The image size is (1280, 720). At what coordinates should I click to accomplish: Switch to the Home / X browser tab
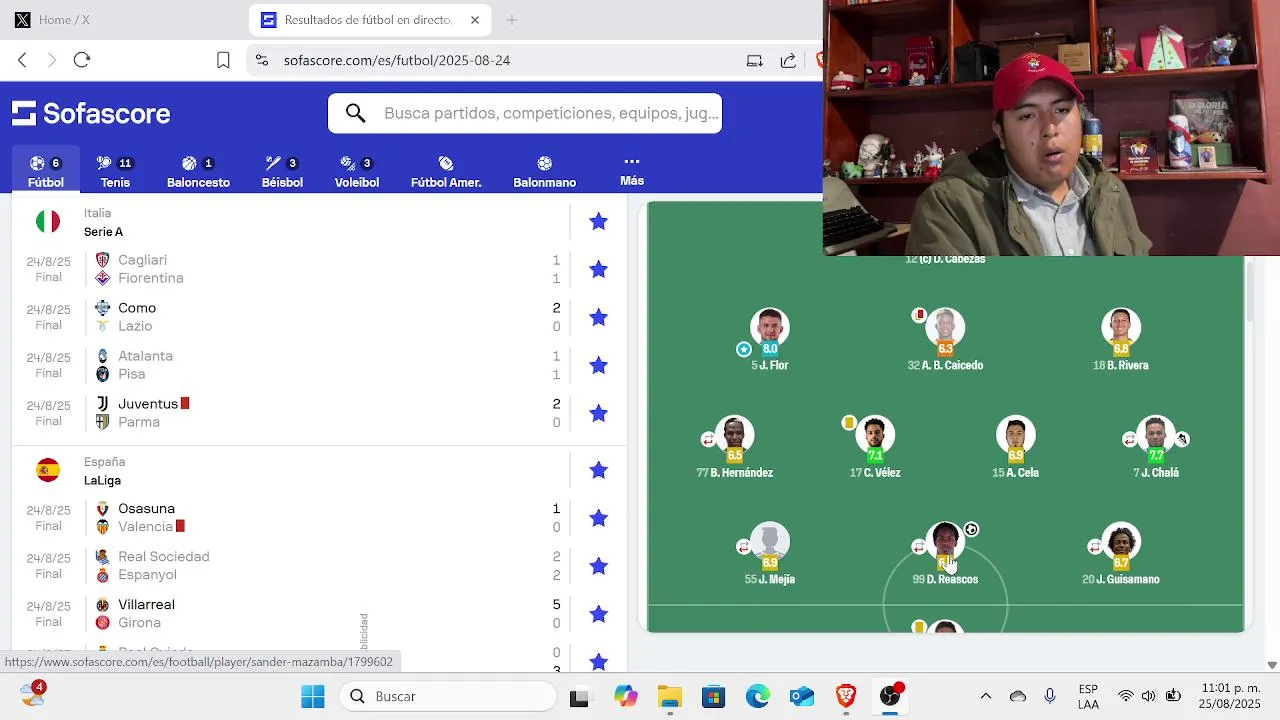pos(64,20)
